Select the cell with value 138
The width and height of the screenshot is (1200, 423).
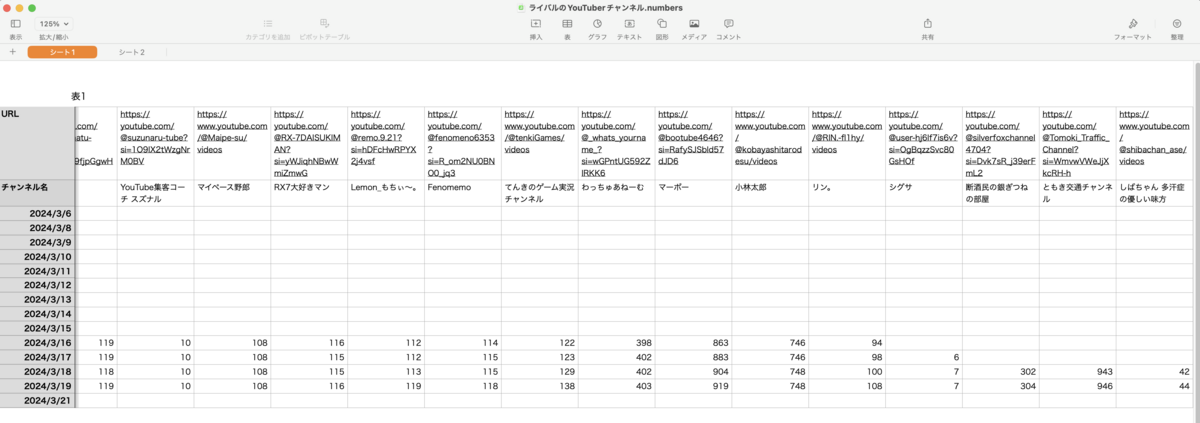click(540, 386)
